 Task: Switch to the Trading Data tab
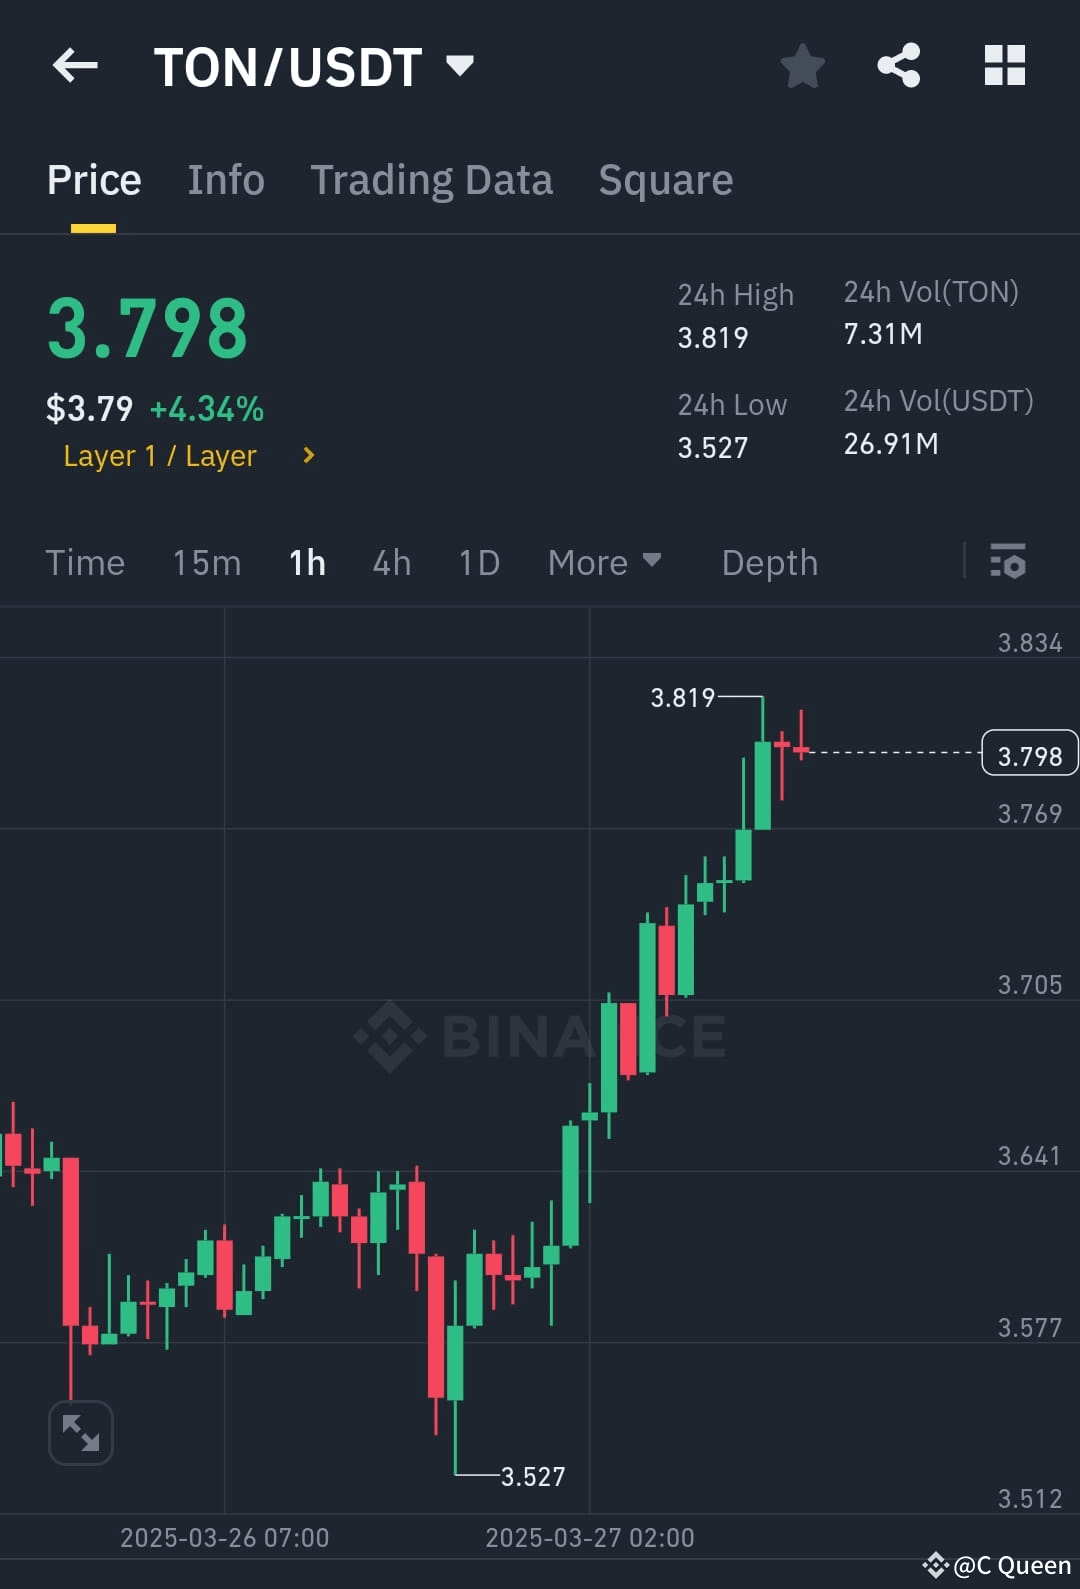click(x=432, y=180)
